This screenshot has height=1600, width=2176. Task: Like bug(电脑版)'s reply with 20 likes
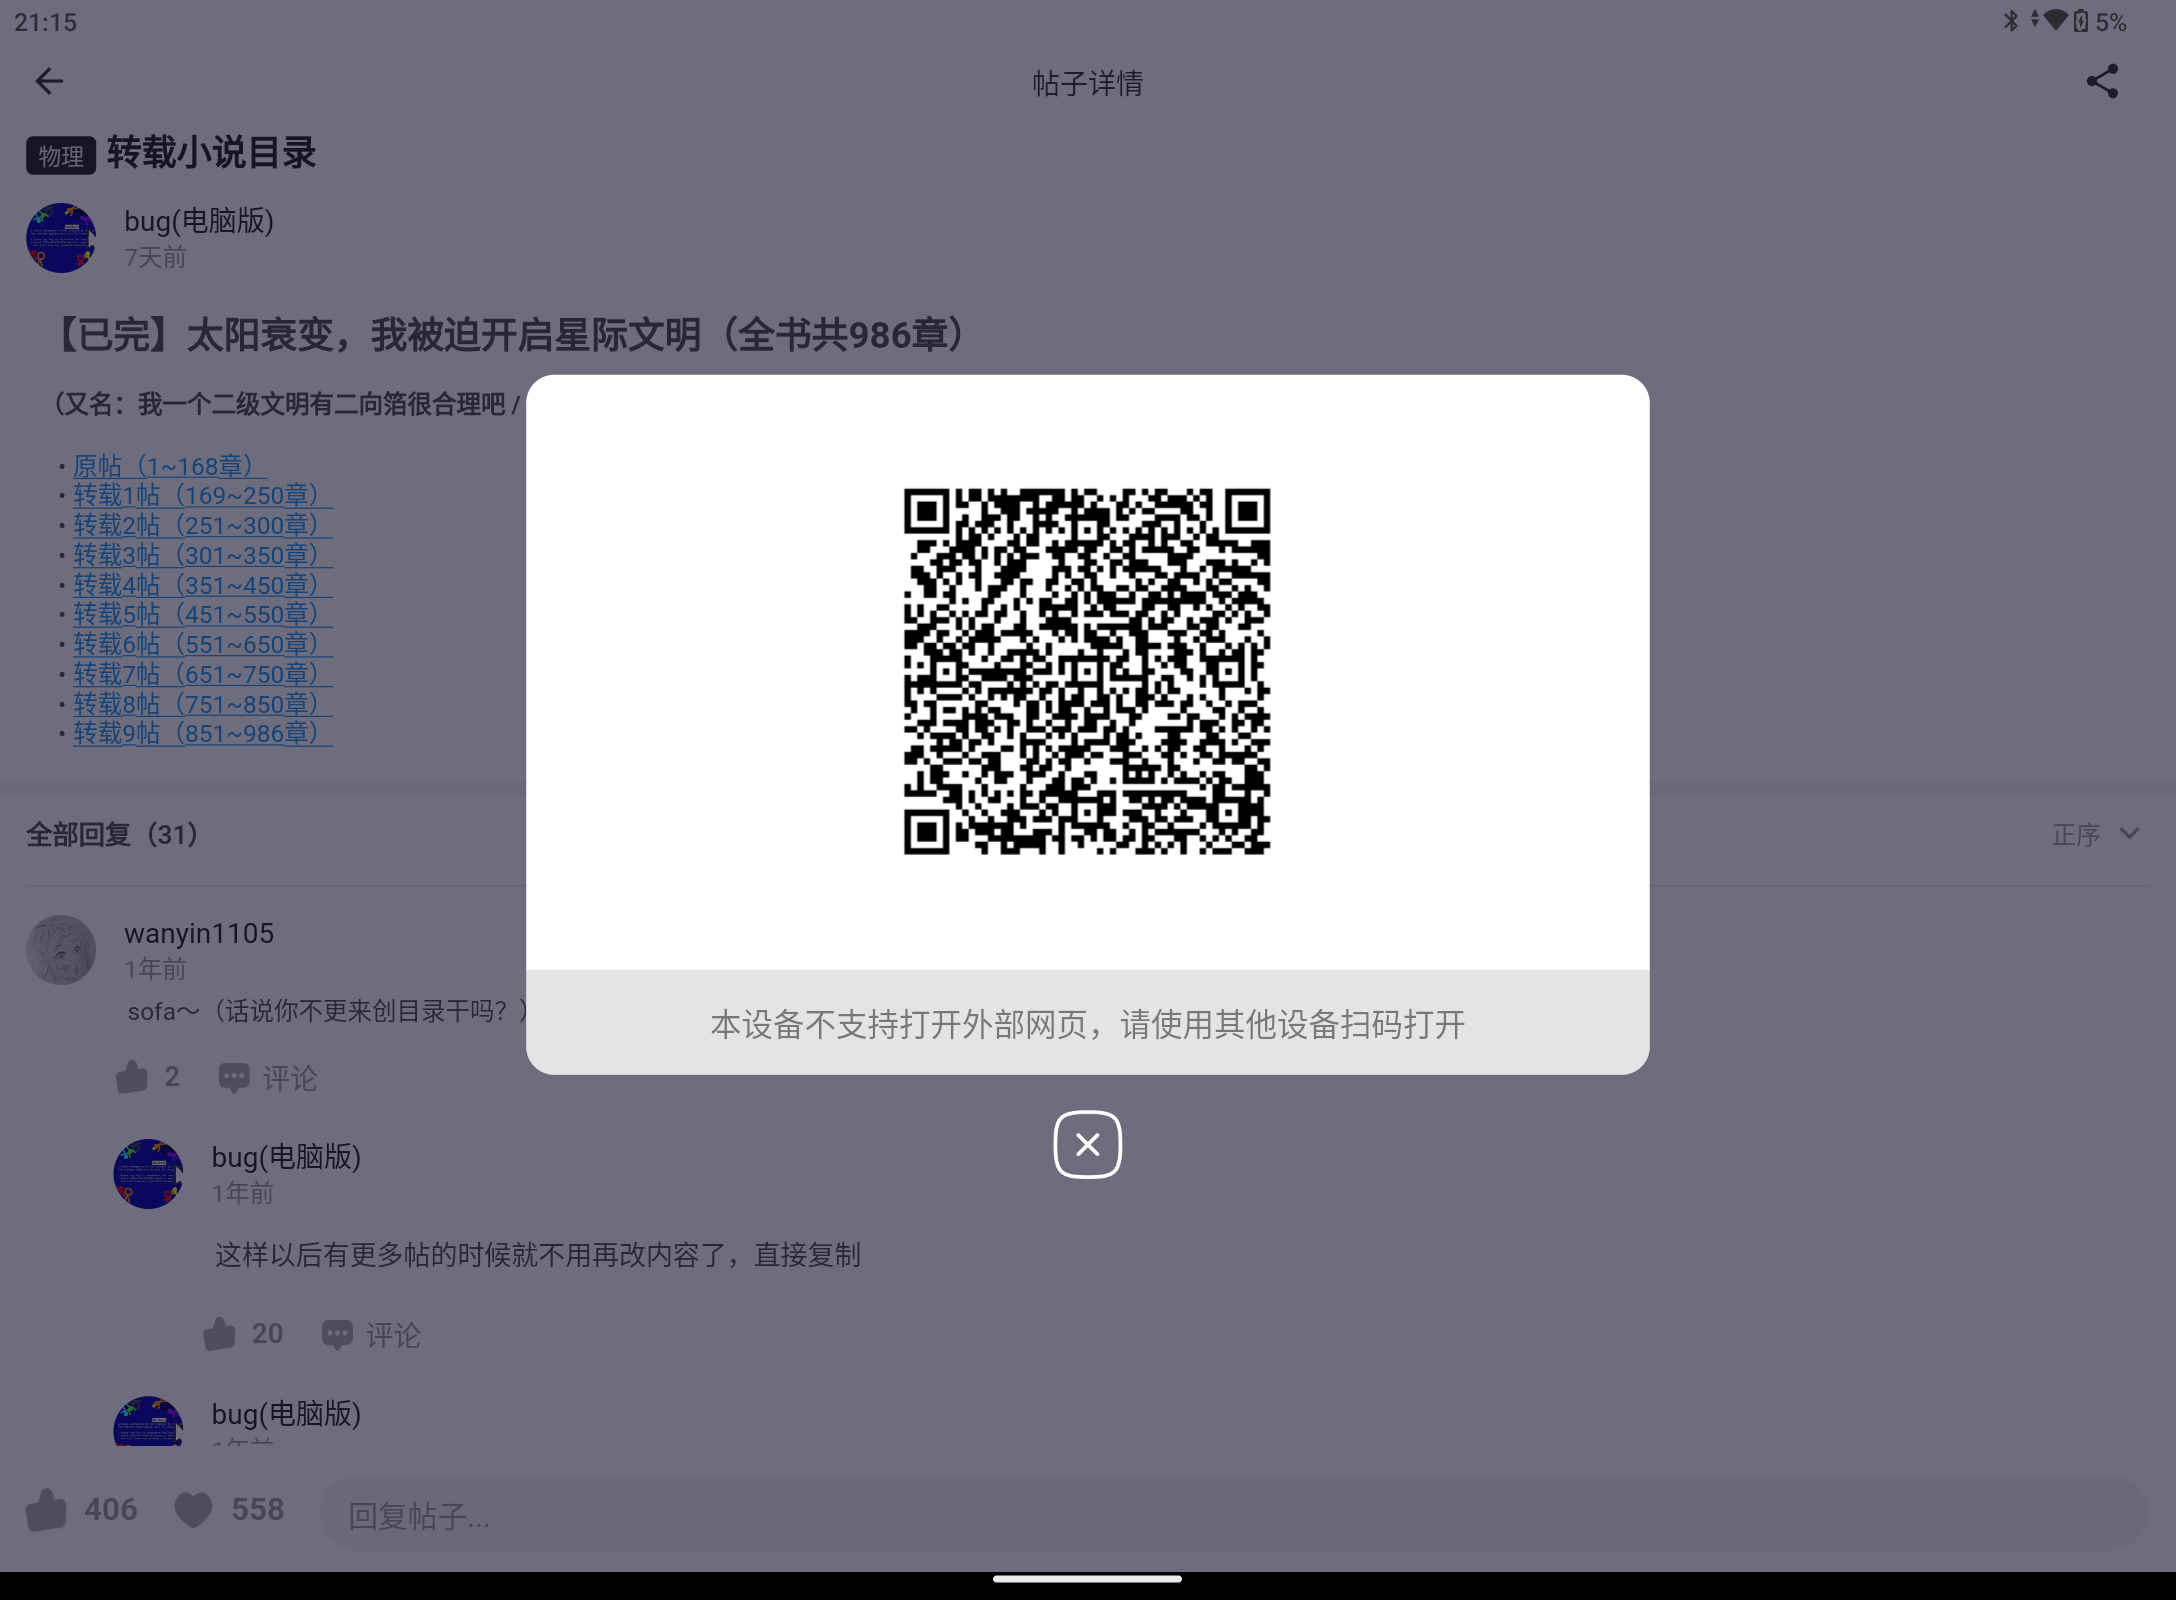pos(219,1333)
